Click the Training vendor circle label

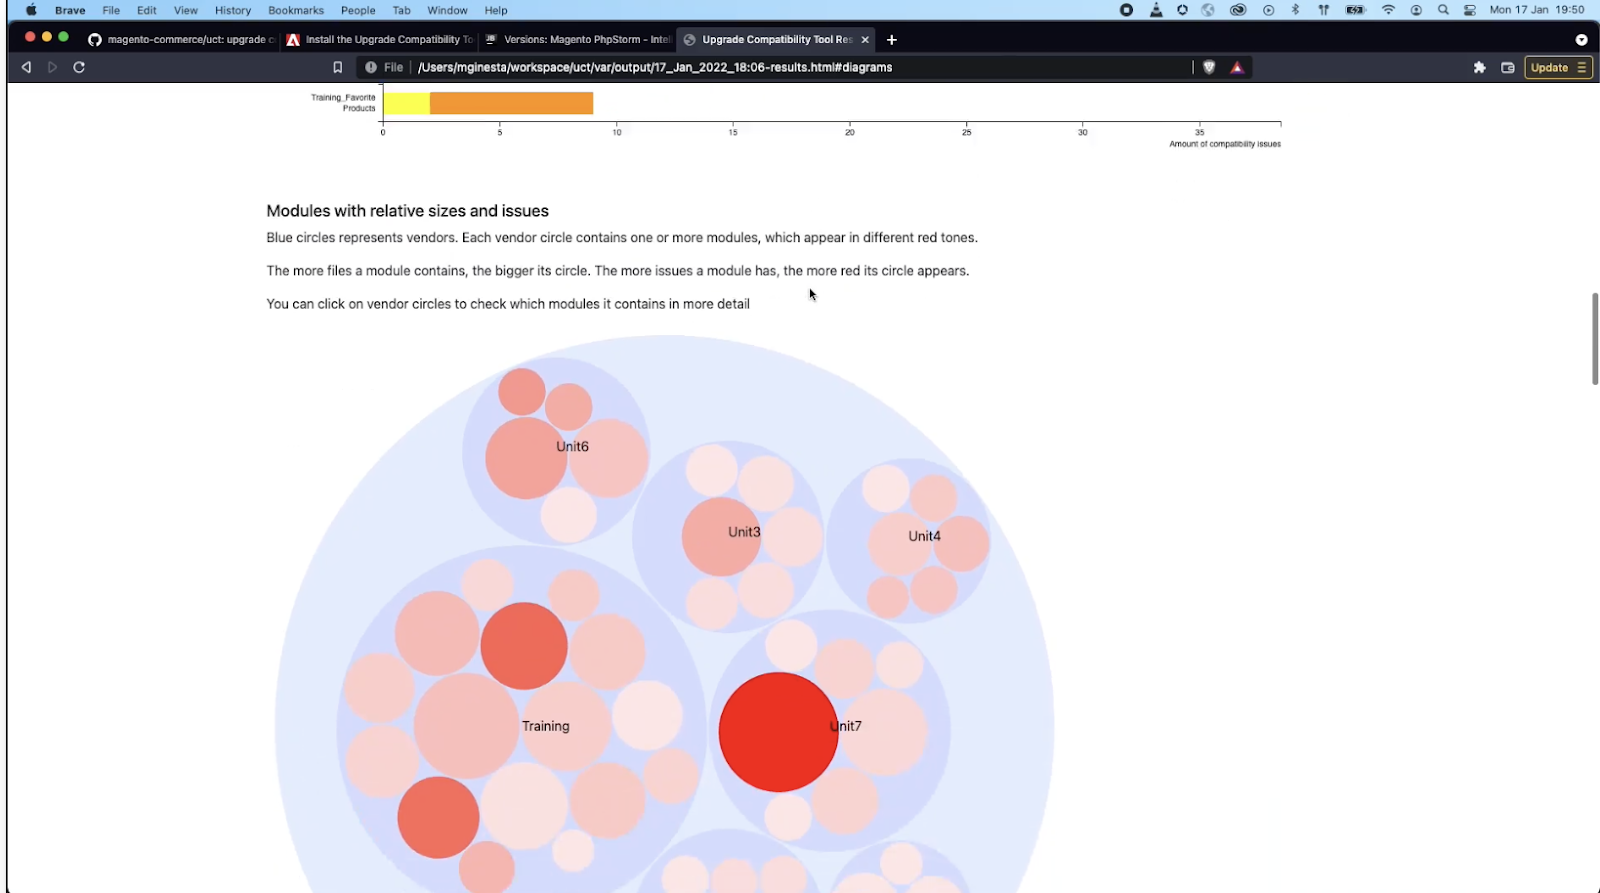[545, 726]
